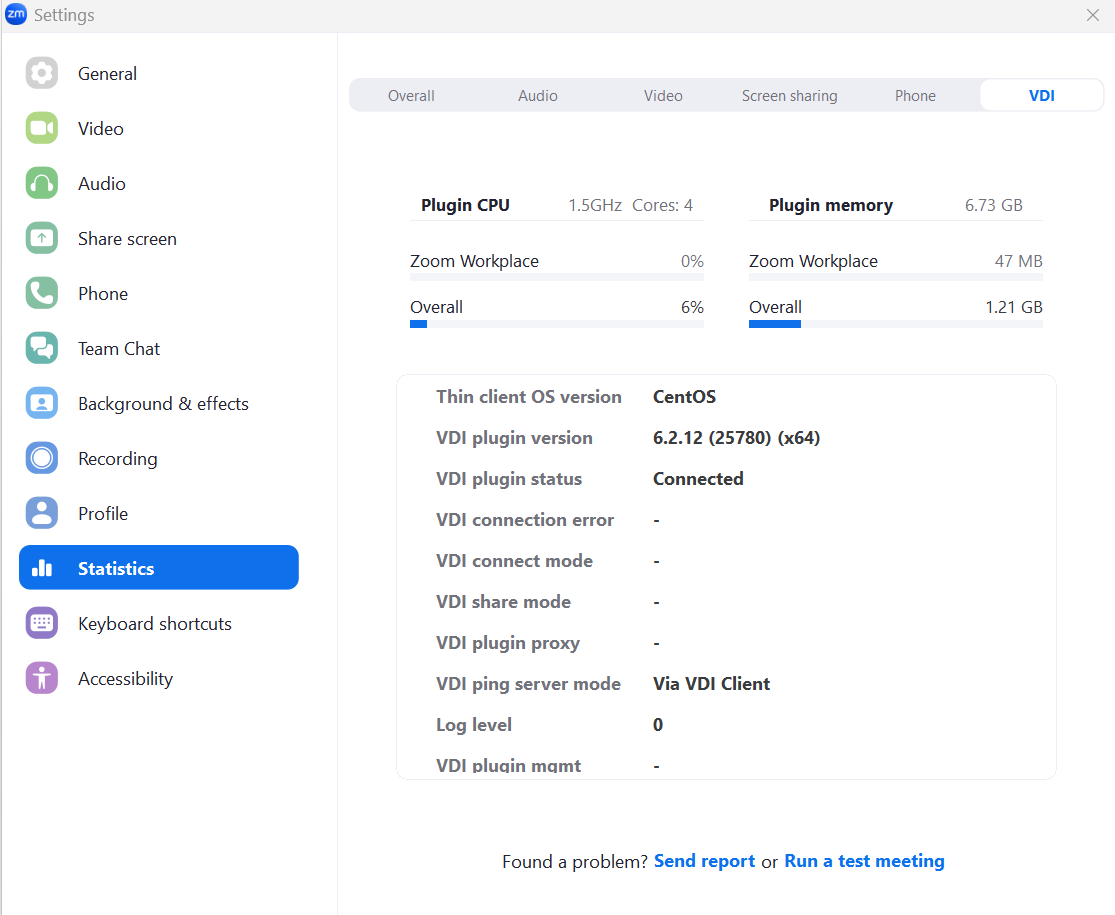The image size is (1115, 915).
Task: Open the Phone statistics tab
Action: tap(915, 95)
